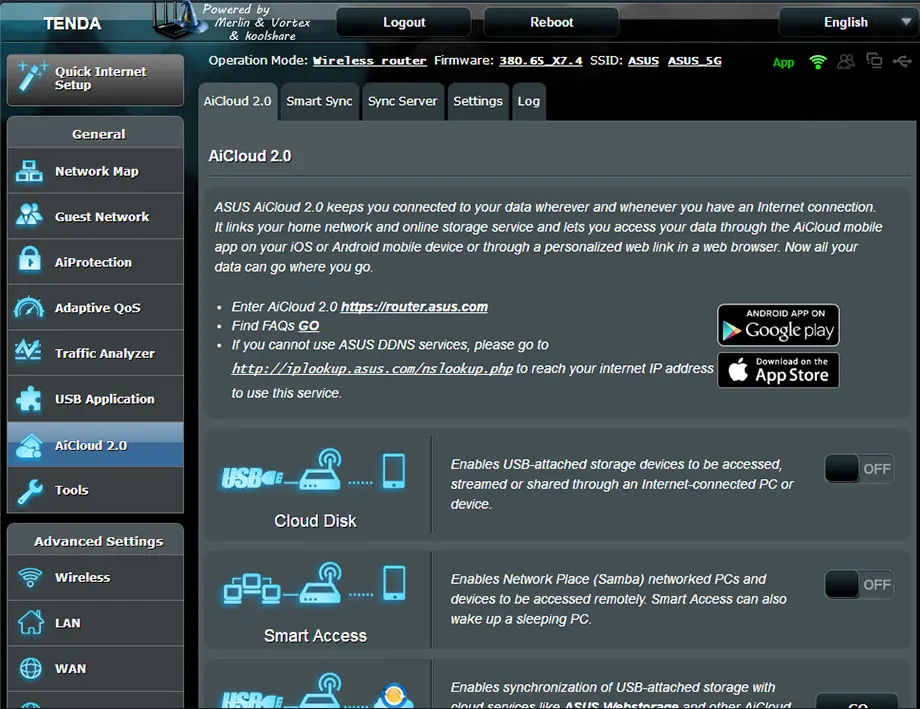Click the green WiFi status icon

pos(817,62)
